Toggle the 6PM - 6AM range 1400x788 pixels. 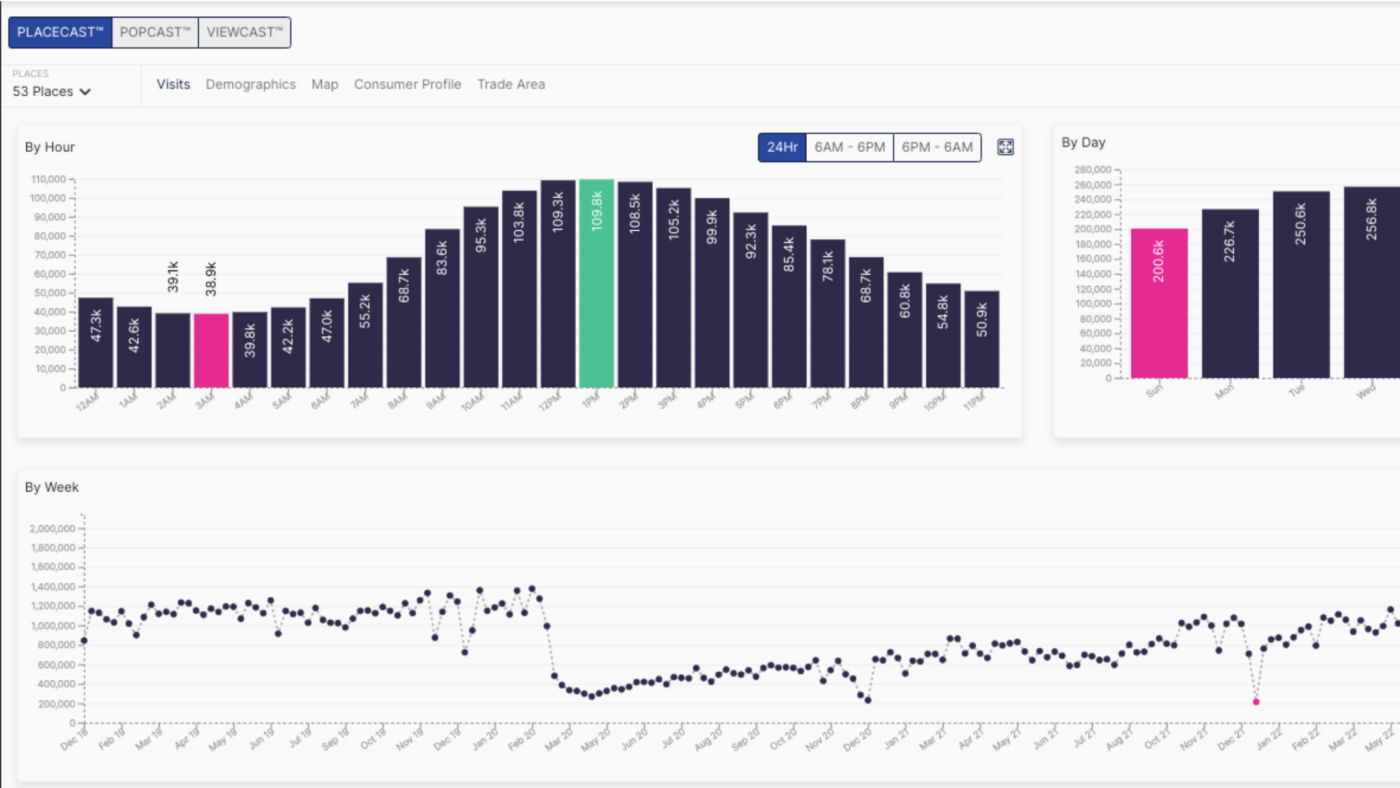937,147
